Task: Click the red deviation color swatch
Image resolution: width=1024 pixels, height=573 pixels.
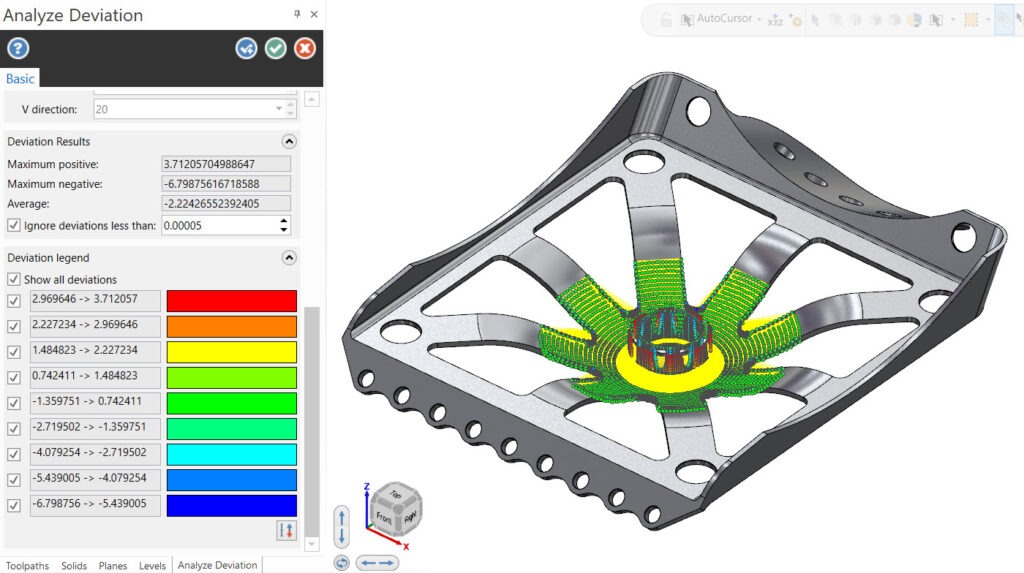Action: point(231,301)
